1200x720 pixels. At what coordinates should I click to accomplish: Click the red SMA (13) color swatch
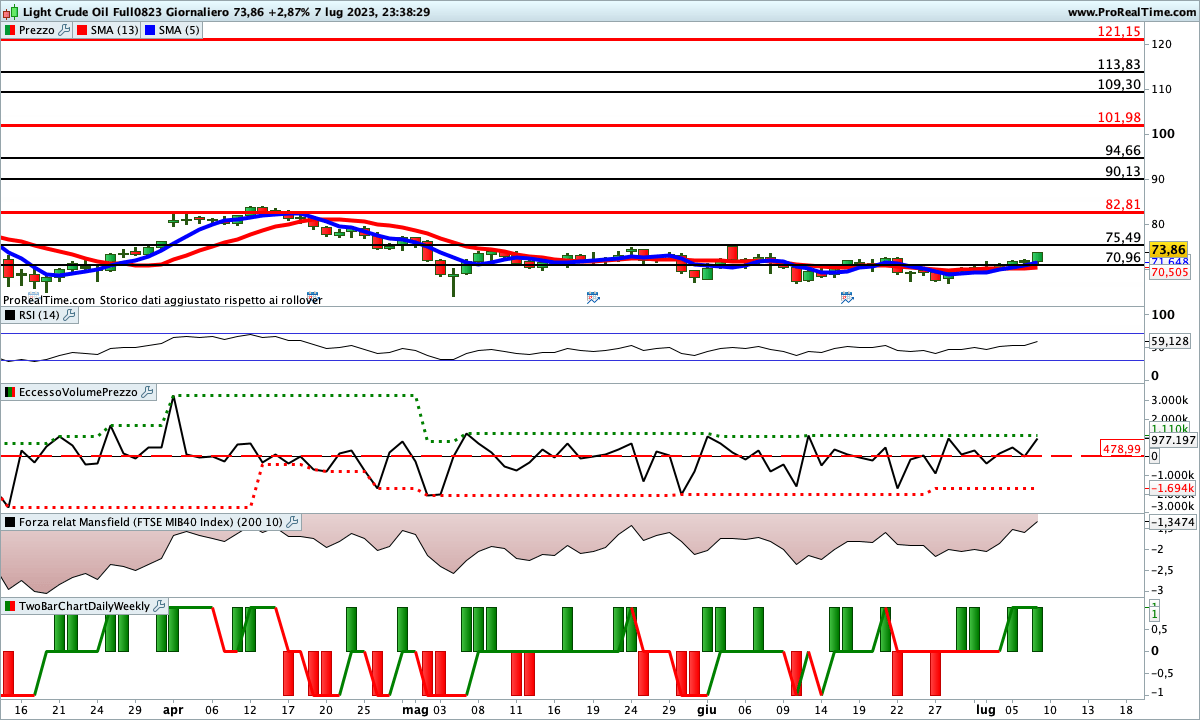tap(82, 30)
